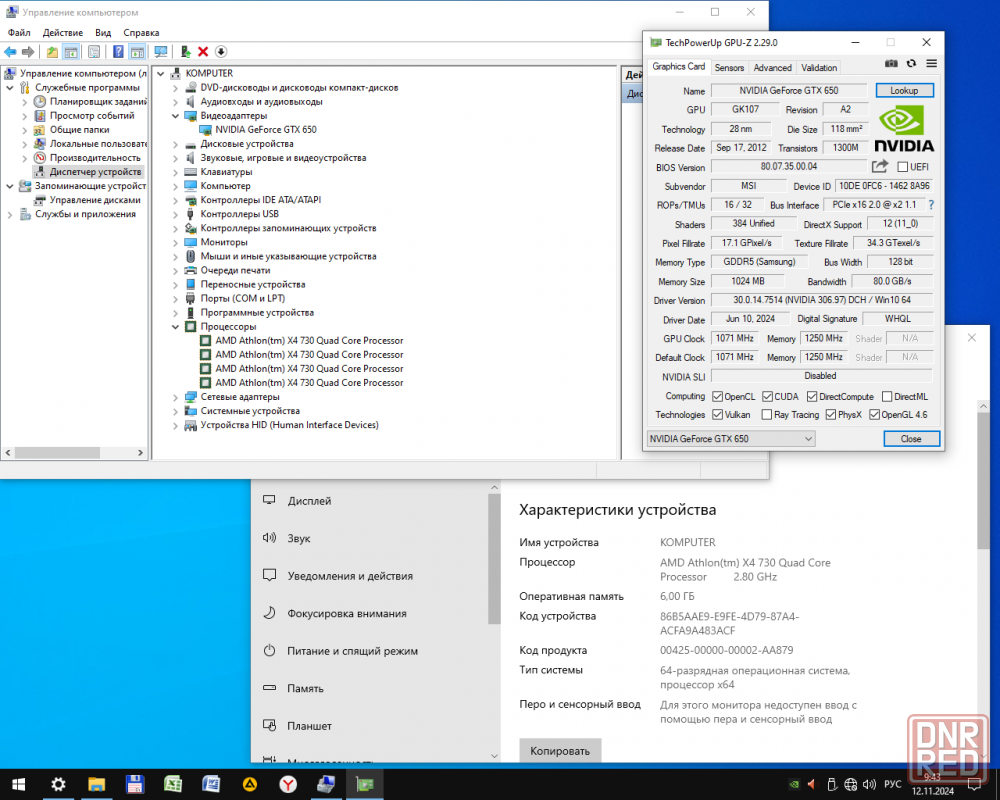Switch to Sensors tab in GPU-Z
The image size is (1000, 800).
pos(729,68)
